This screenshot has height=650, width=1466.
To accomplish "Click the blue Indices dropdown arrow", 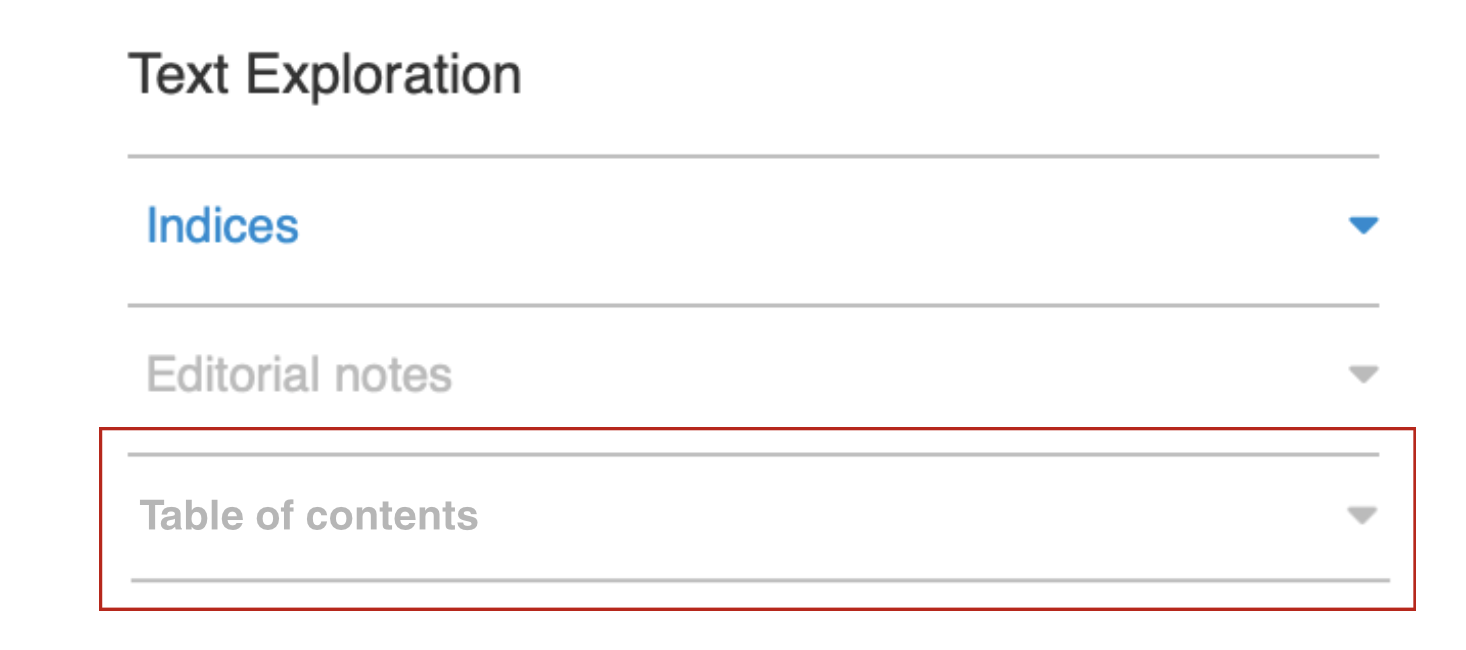I will pyautogui.click(x=1363, y=226).
